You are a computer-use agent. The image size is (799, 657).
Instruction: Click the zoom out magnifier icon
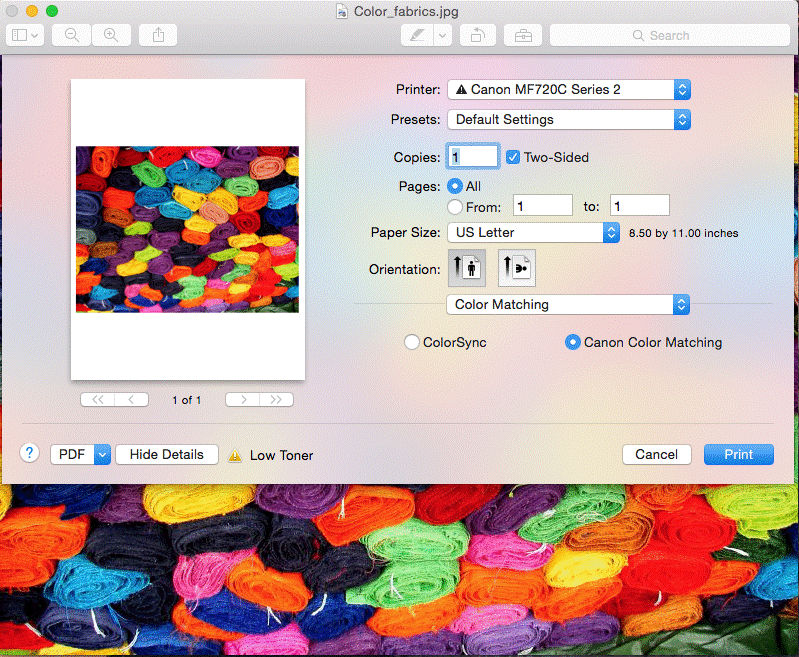[71, 35]
